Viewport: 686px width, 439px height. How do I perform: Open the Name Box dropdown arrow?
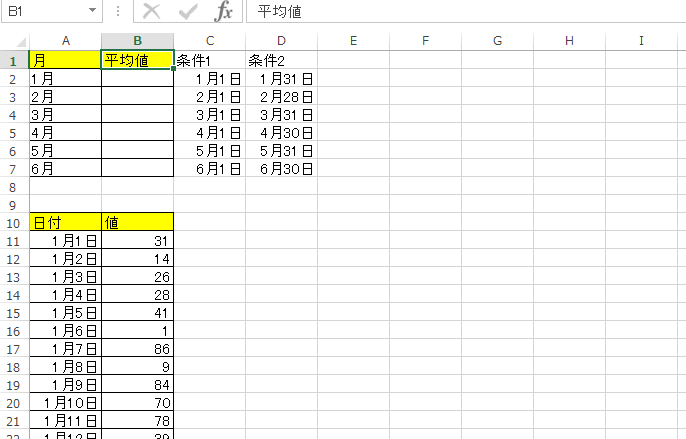click(92, 12)
